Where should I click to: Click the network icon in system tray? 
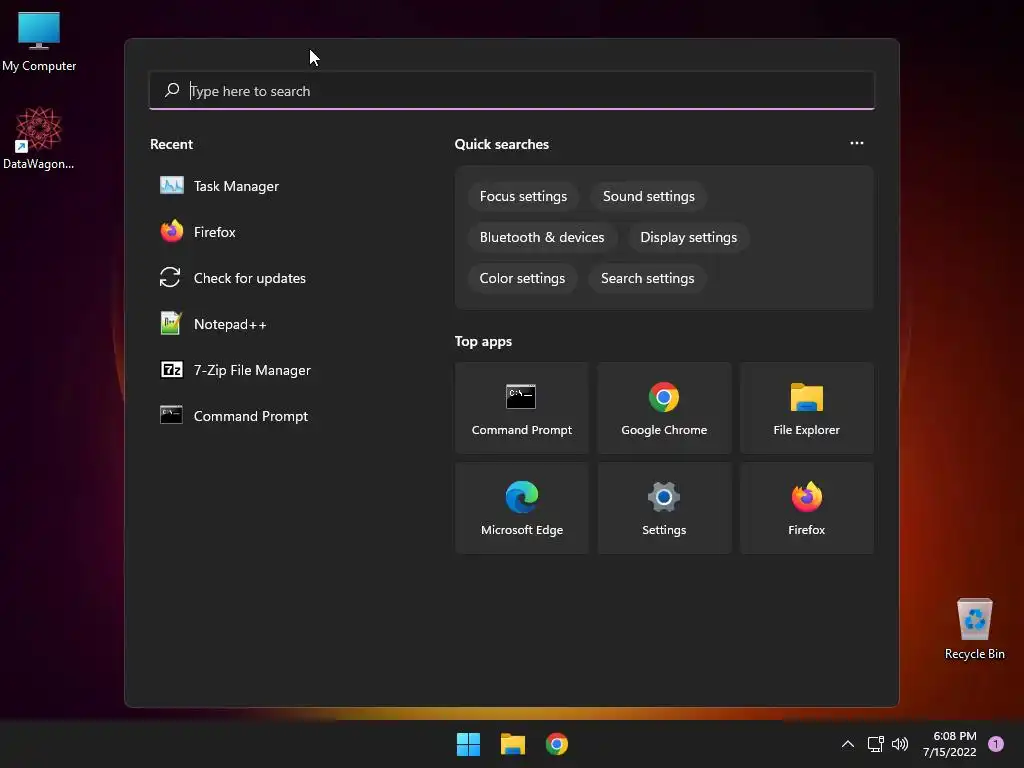point(875,744)
